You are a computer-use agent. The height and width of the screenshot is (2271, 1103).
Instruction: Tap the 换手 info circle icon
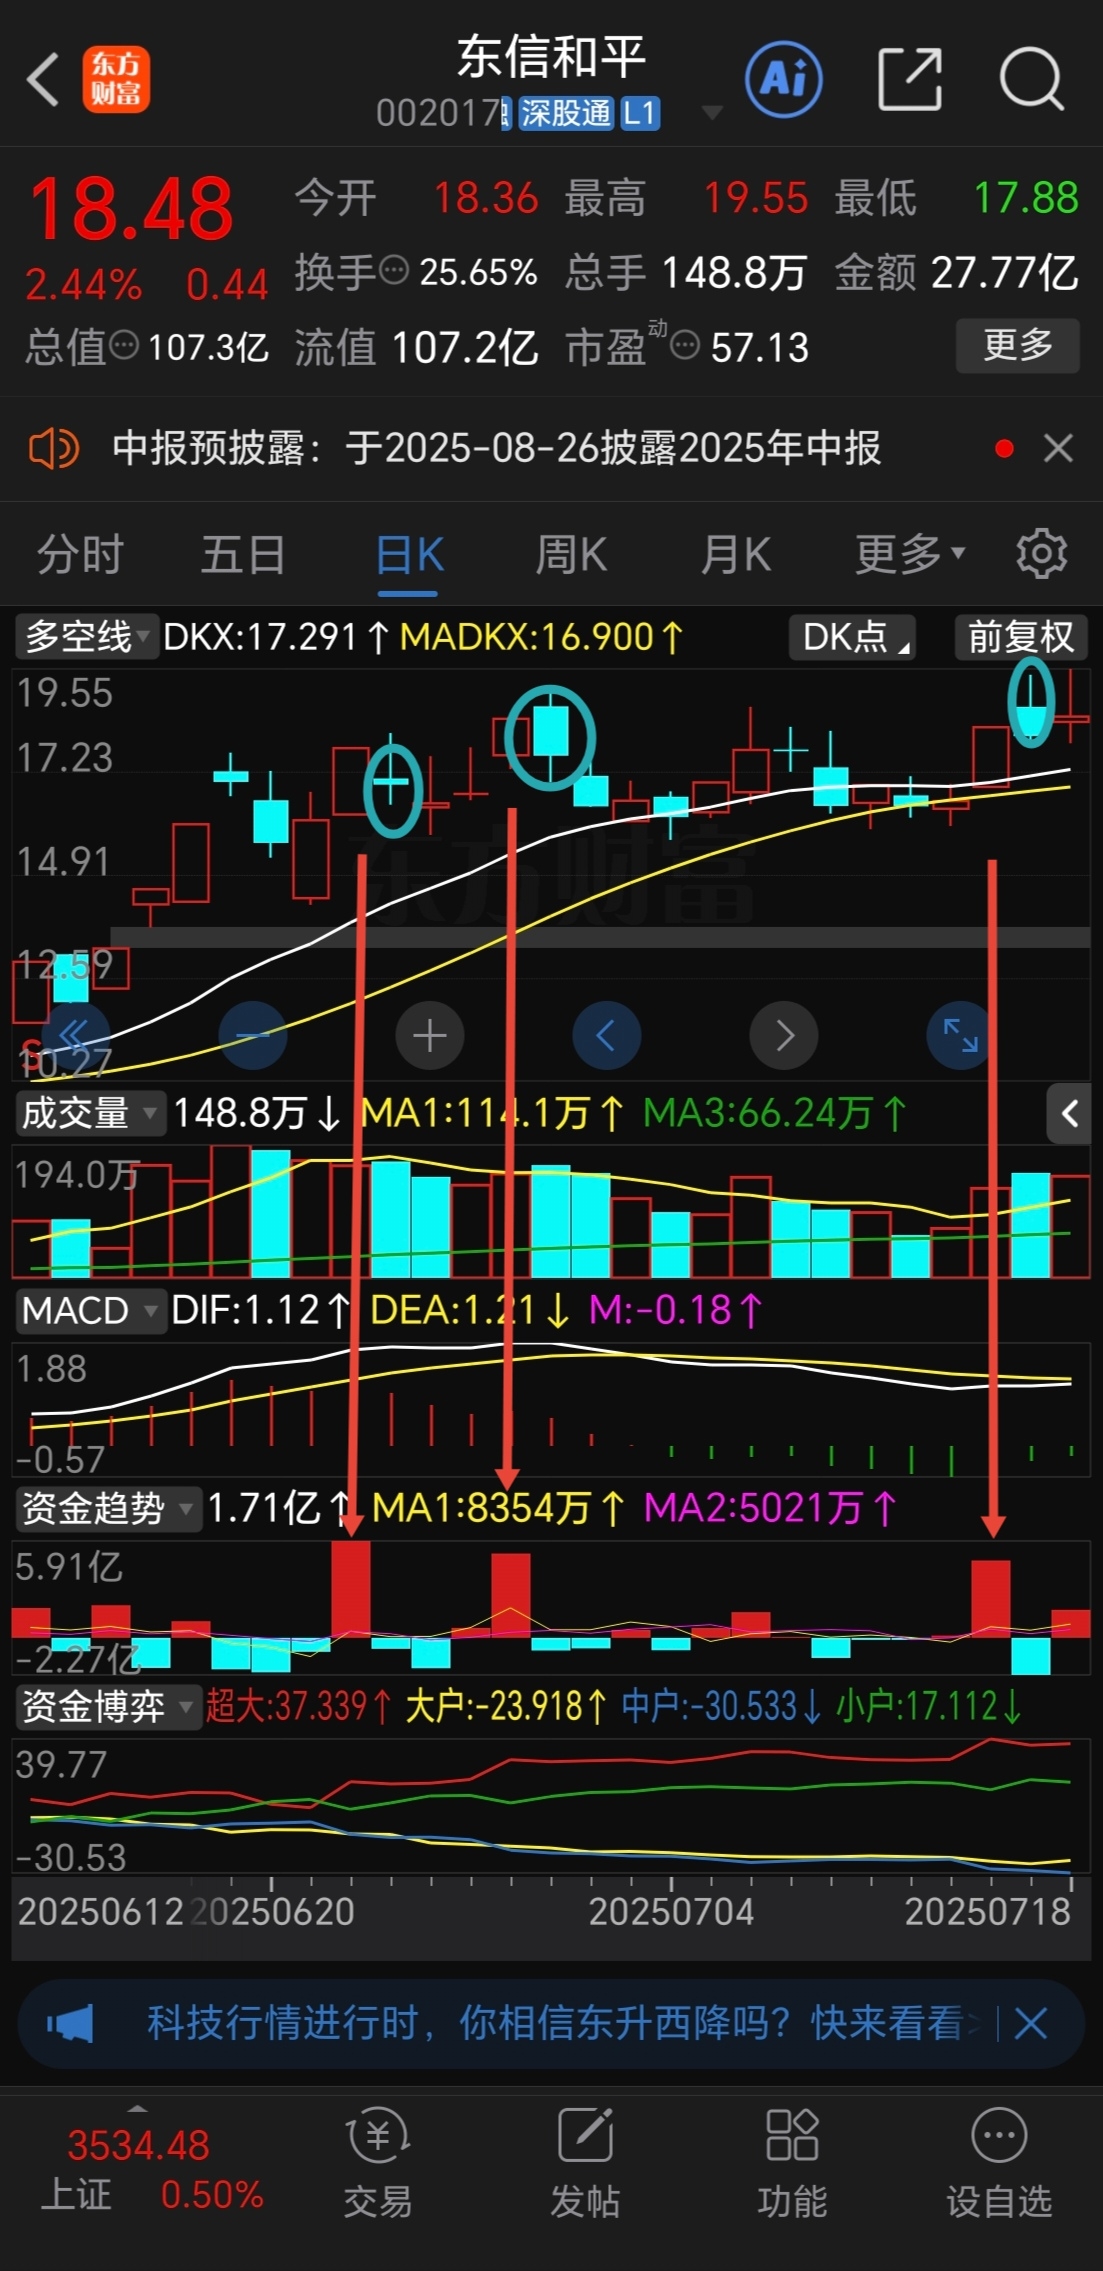[395, 270]
